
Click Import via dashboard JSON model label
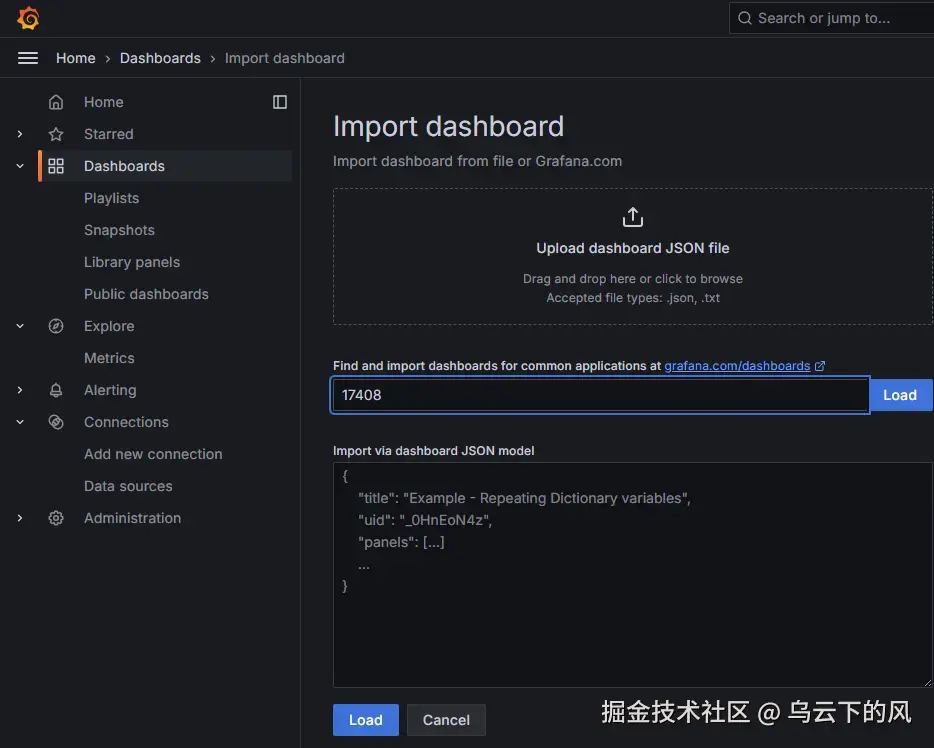coord(434,451)
